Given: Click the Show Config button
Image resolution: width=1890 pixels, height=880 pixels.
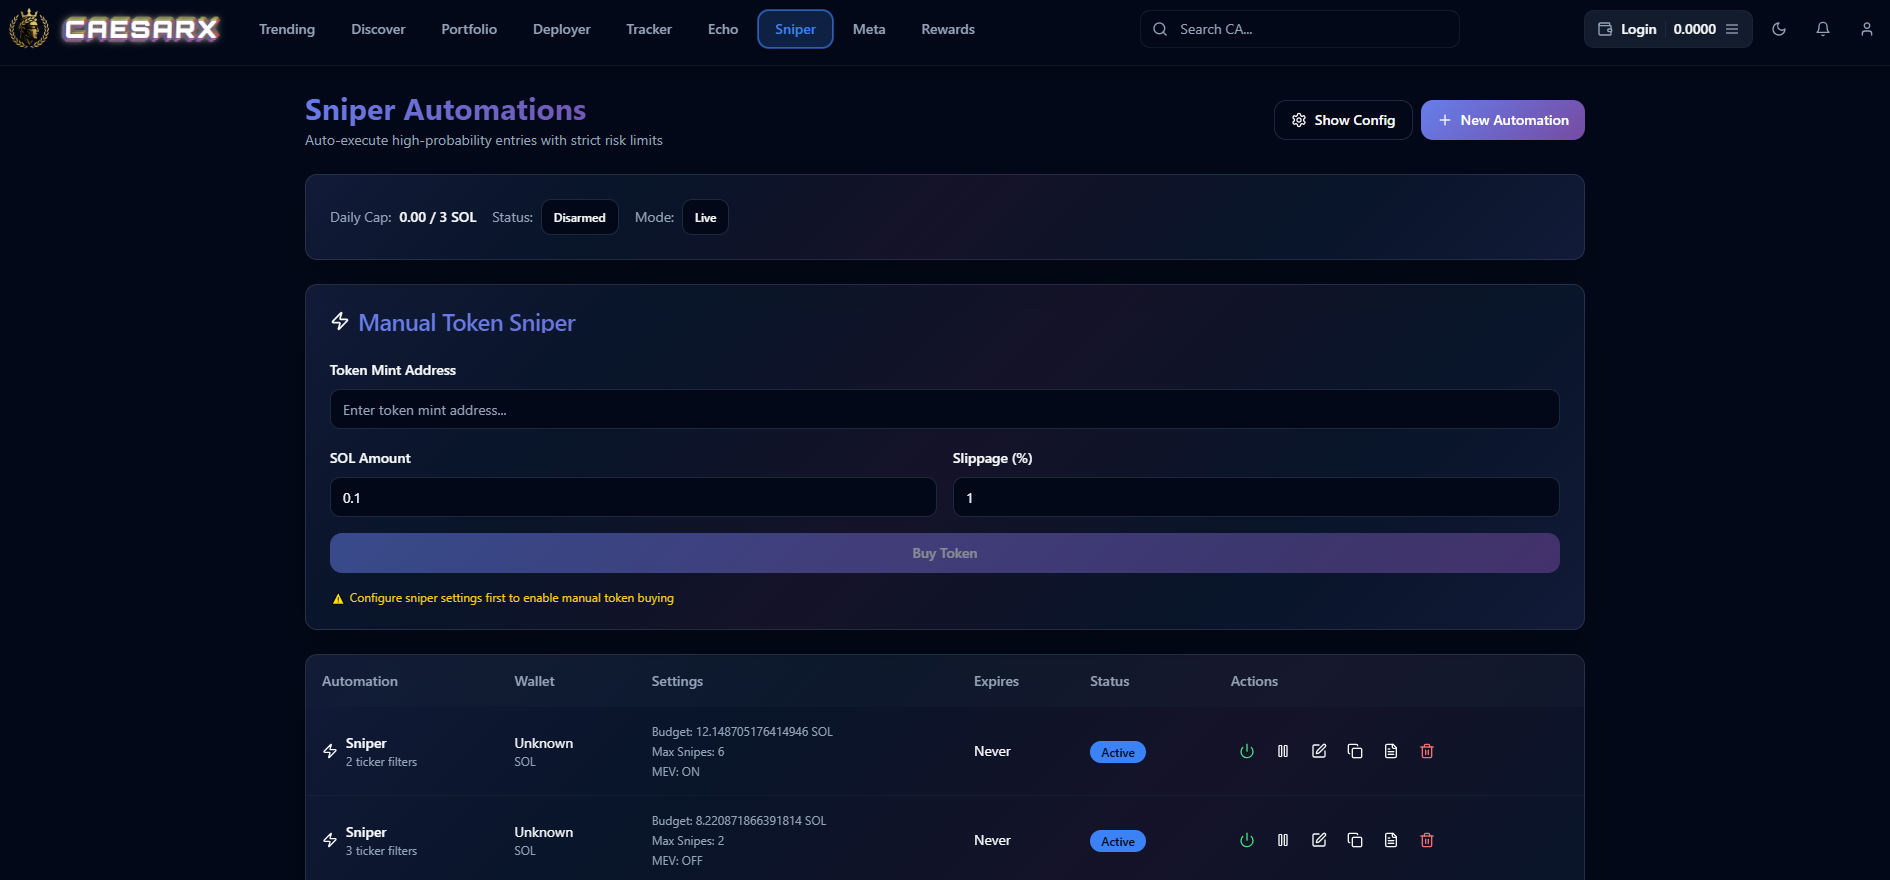Looking at the screenshot, I should click(x=1343, y=120).
